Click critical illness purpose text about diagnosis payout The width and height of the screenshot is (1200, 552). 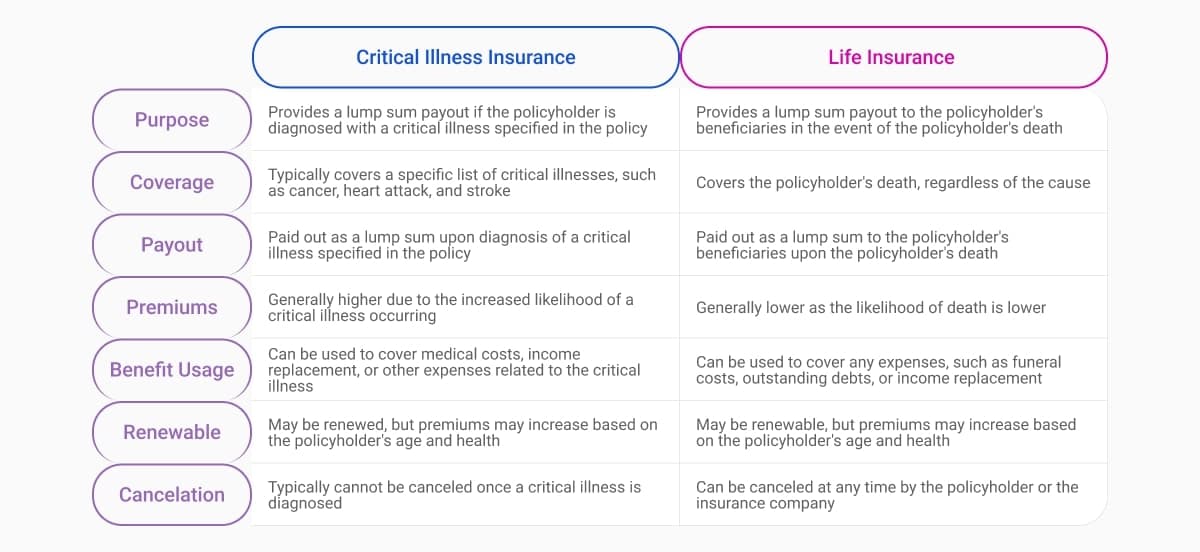[x=457, y=120]
